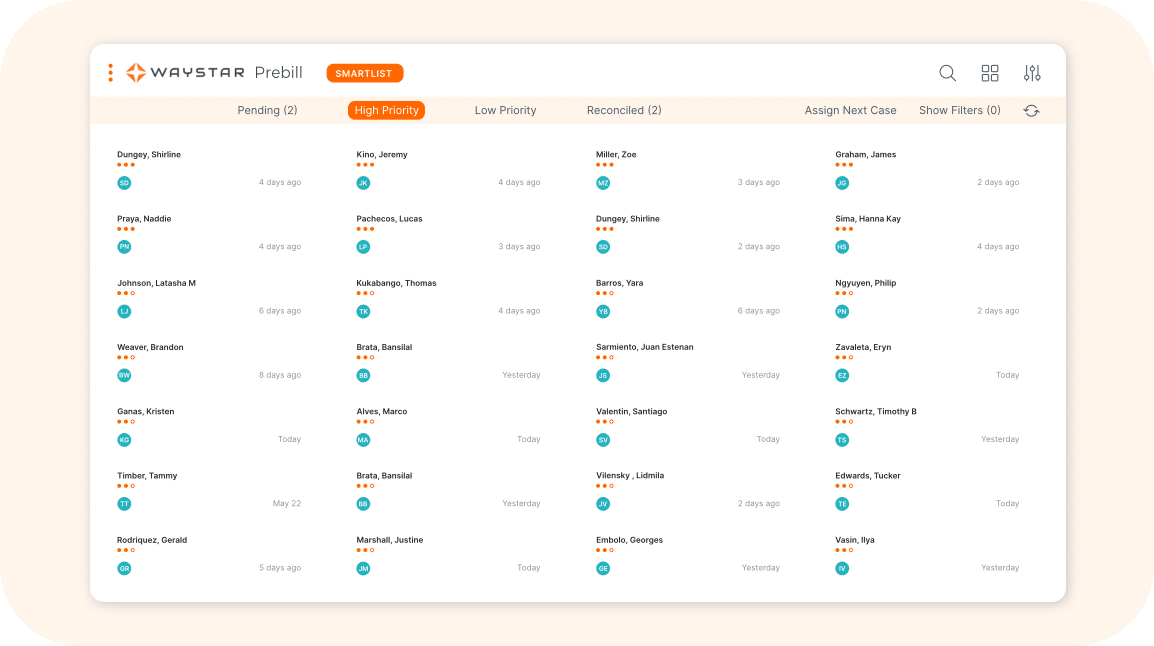Switch to the Low Priority tab
Image resolution: width=1154 pixels, height=646 pixels.
tap(505, 111)
